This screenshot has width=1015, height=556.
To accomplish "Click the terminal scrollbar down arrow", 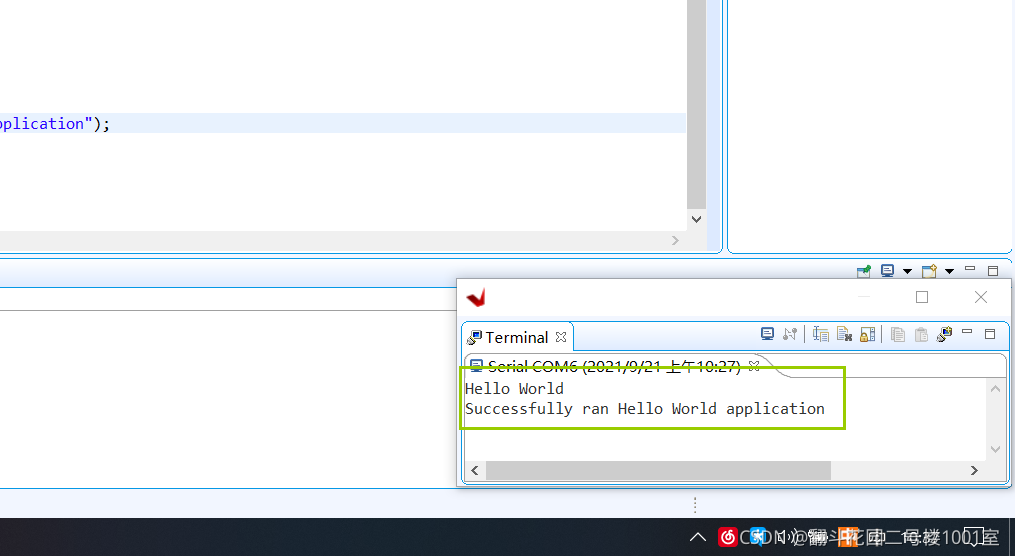I will pos(996,449).
